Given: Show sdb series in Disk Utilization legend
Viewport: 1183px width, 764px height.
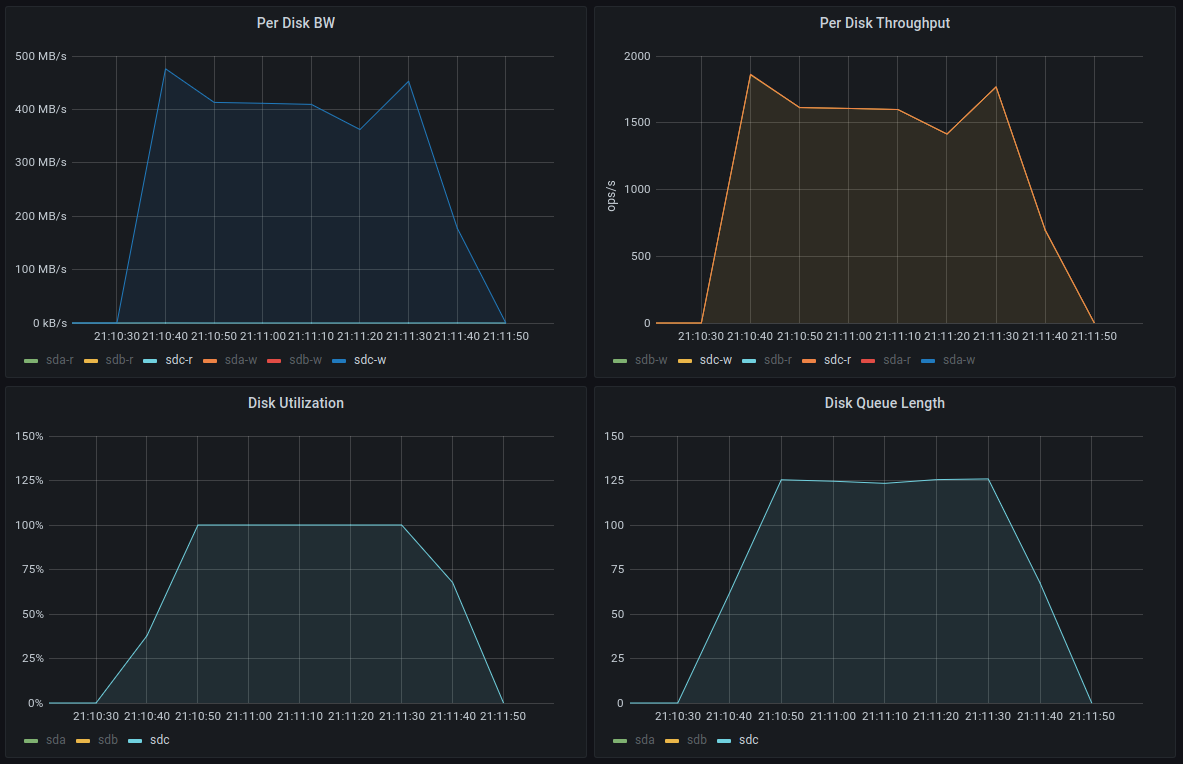Looking at the screenshot, I should pos(108,741).
